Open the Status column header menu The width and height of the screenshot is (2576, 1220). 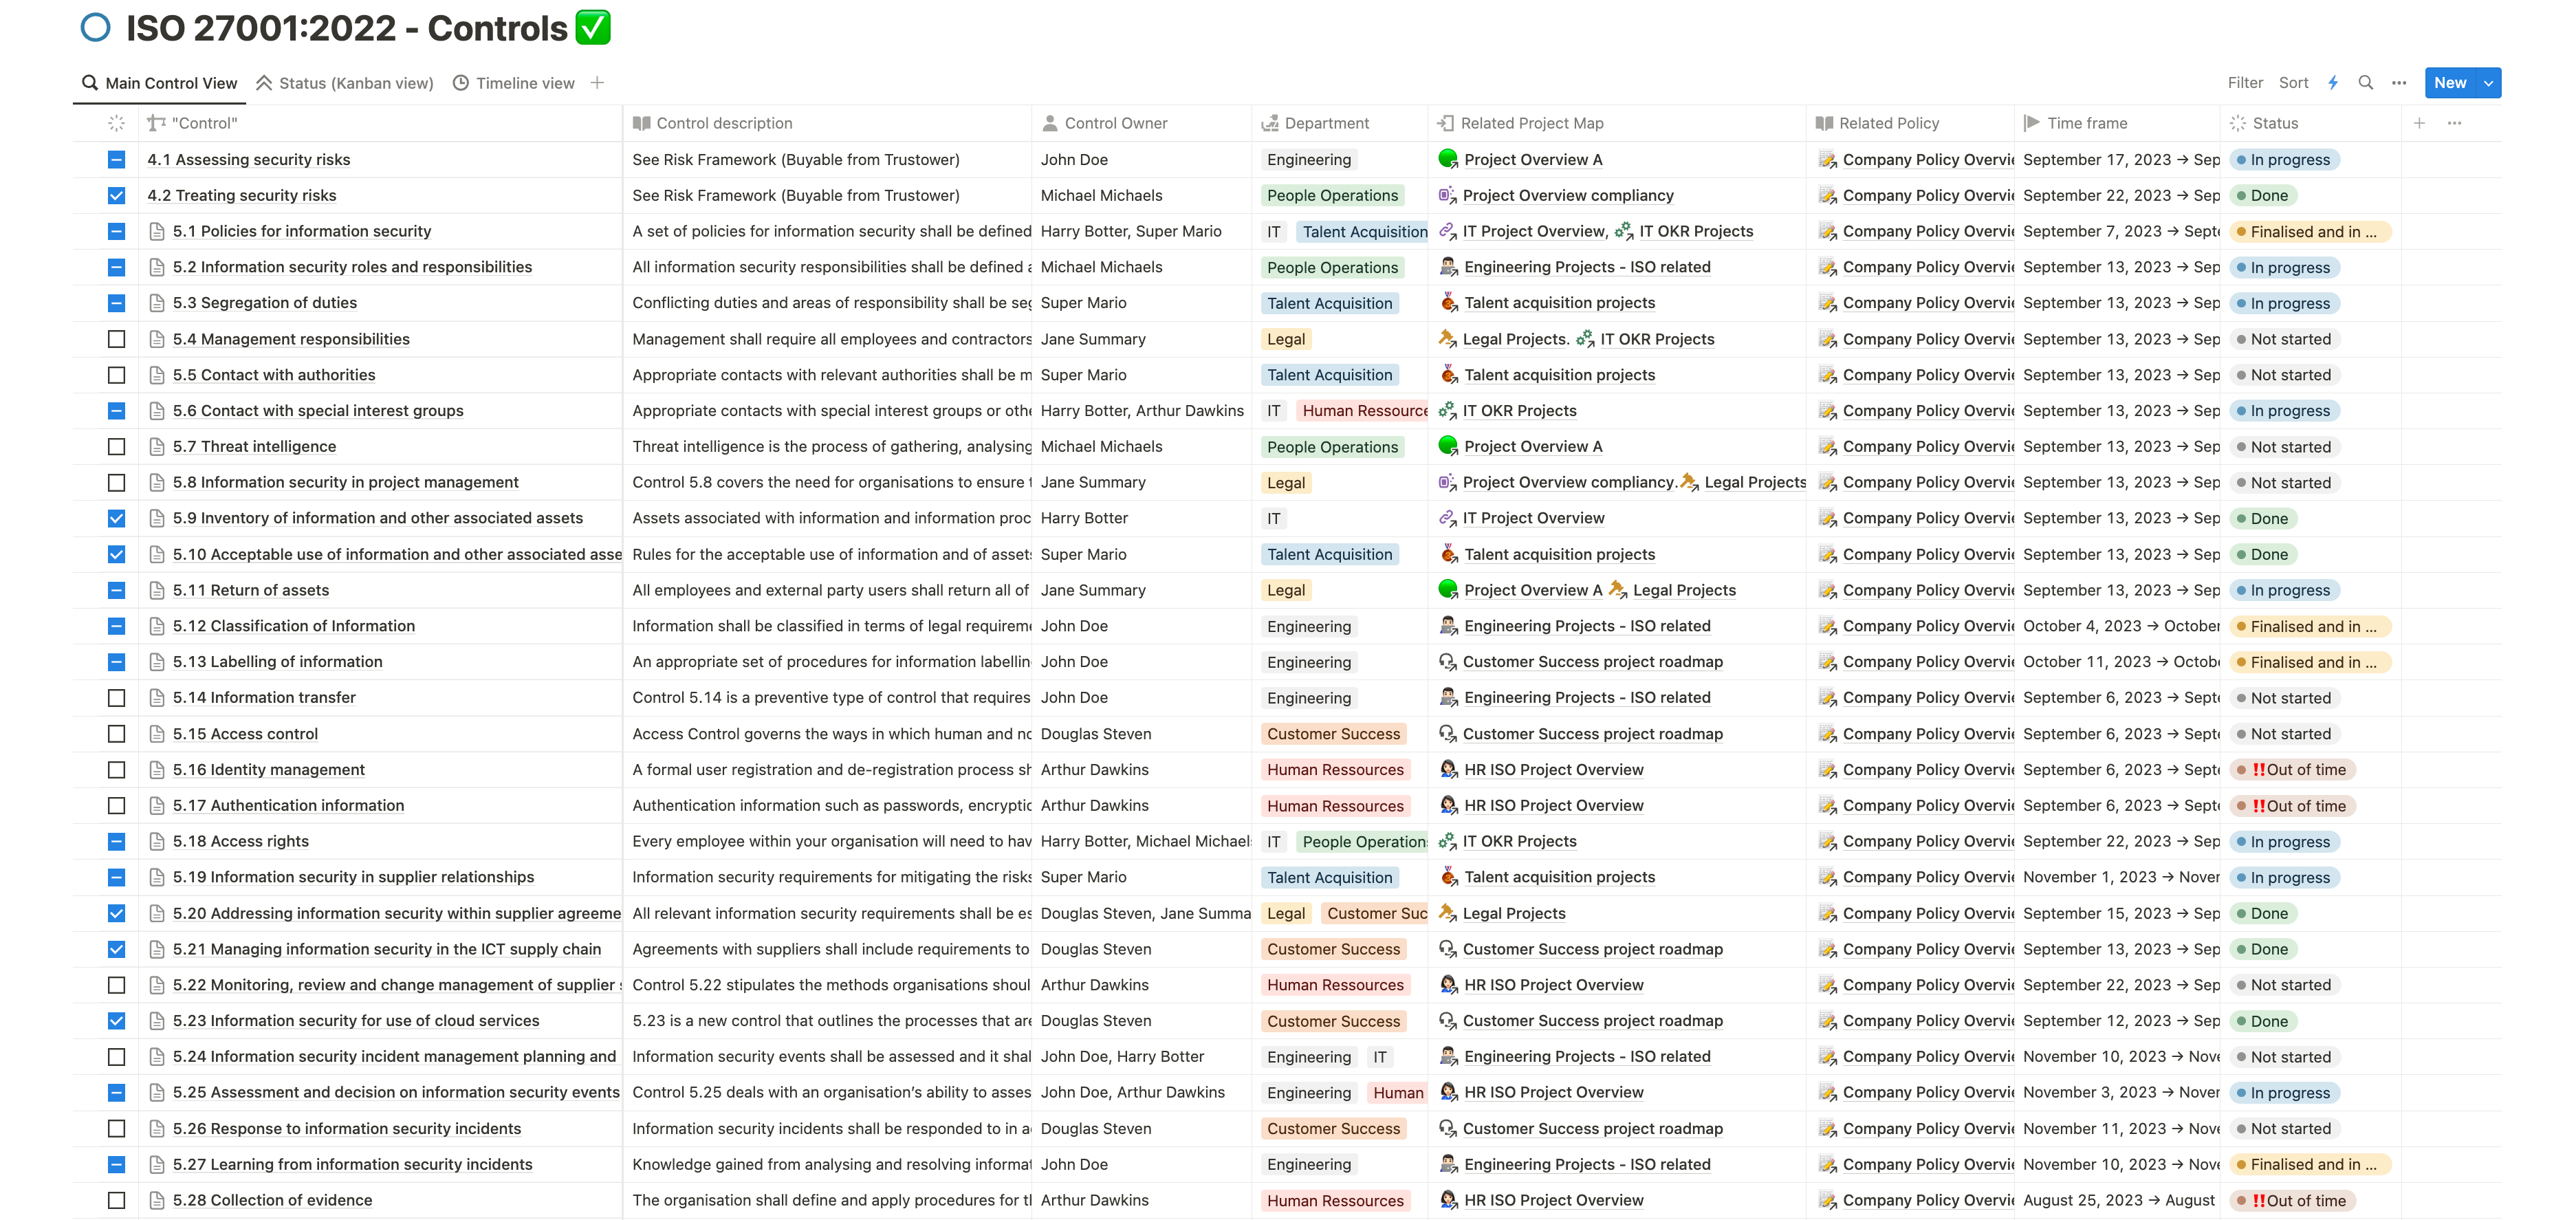(x=2275, y=123)
